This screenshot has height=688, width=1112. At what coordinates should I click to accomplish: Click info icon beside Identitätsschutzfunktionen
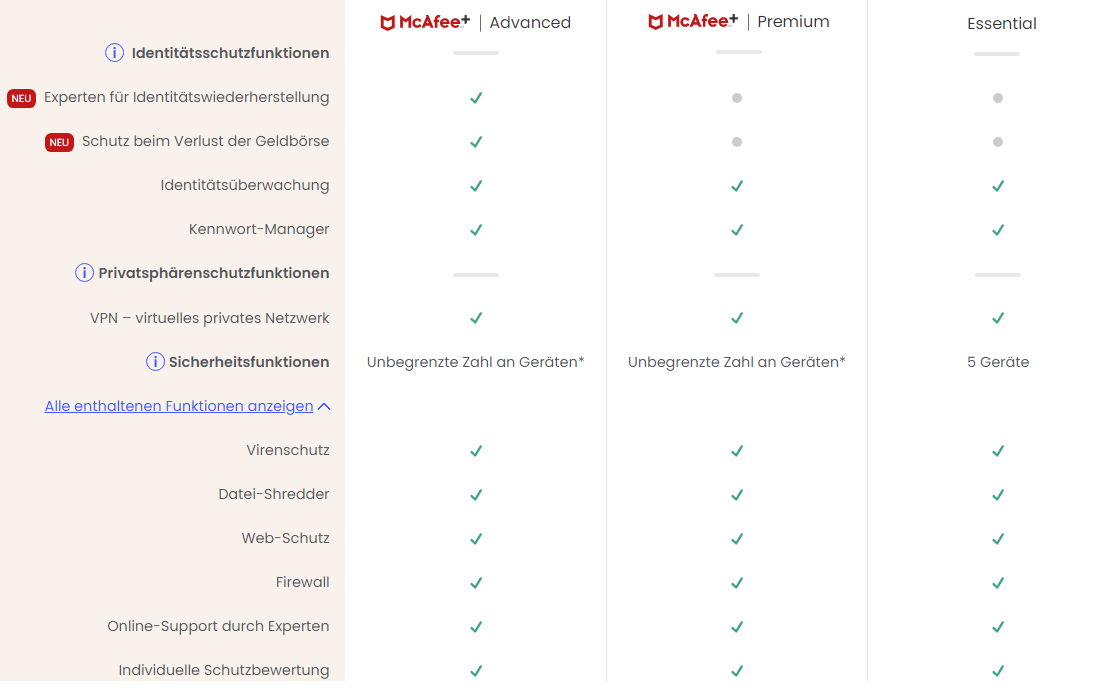pos(114,53)
